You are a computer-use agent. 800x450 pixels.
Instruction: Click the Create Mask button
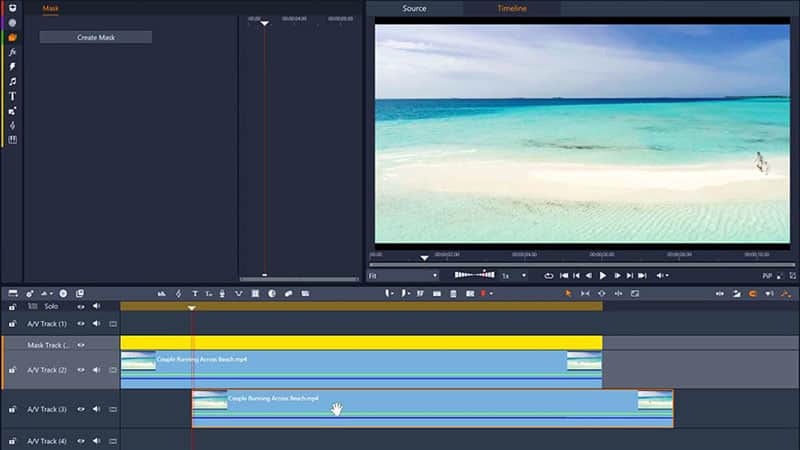point(96,37)
